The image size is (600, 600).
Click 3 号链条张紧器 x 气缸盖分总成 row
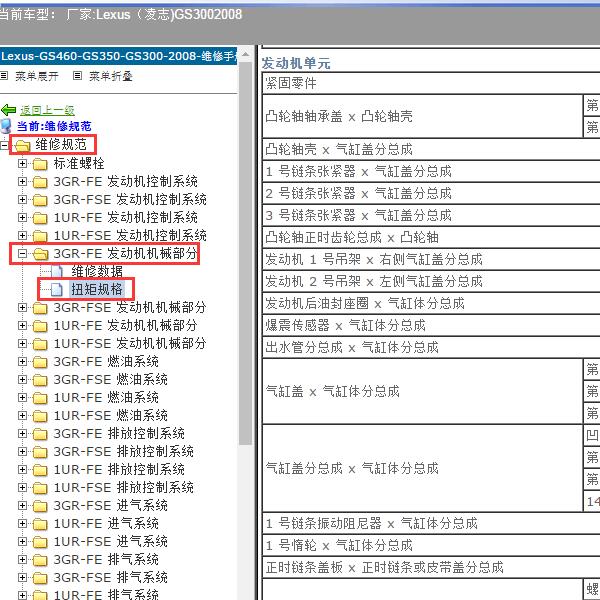click(431, 215)
